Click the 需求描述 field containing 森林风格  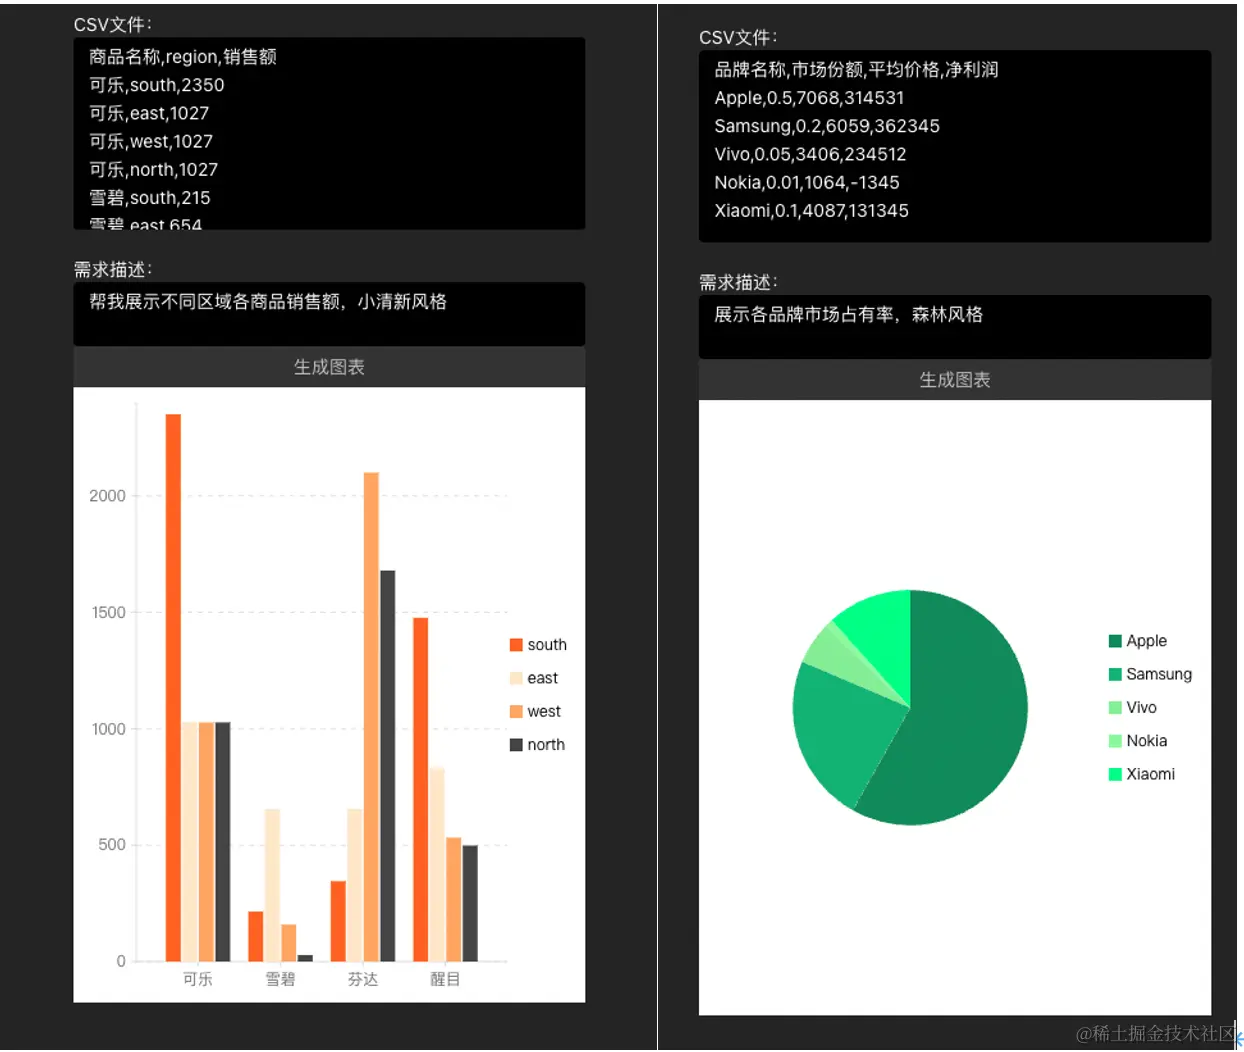(x=955, y=327)
